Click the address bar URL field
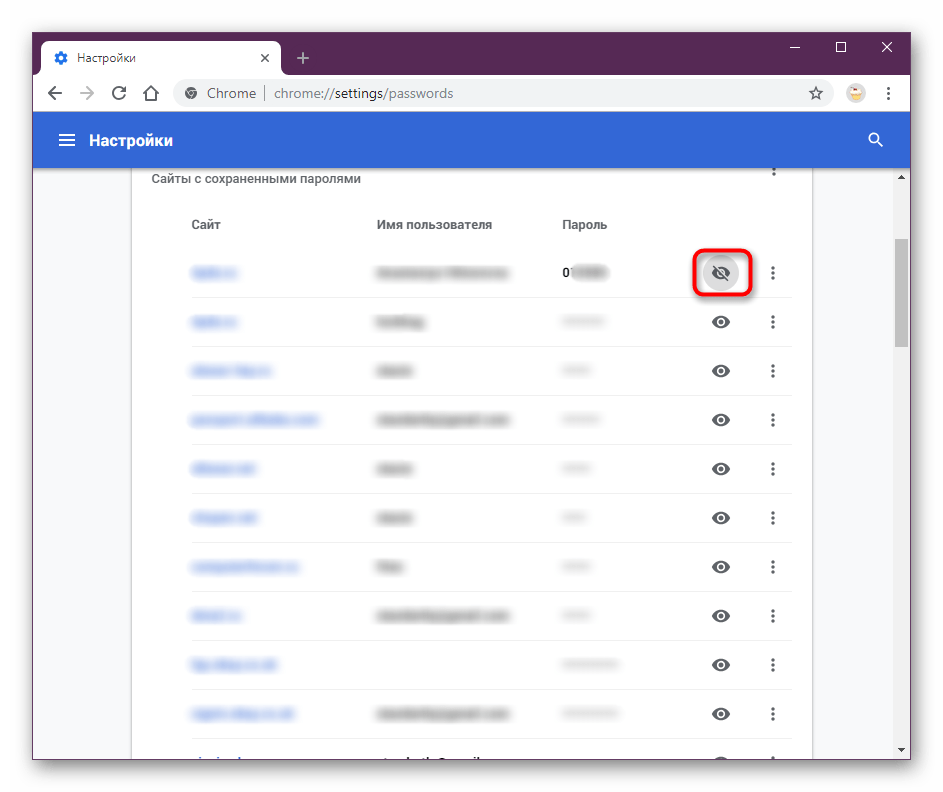Image resolution: width=943 pixels, height=792 pixels. point(500,93)
